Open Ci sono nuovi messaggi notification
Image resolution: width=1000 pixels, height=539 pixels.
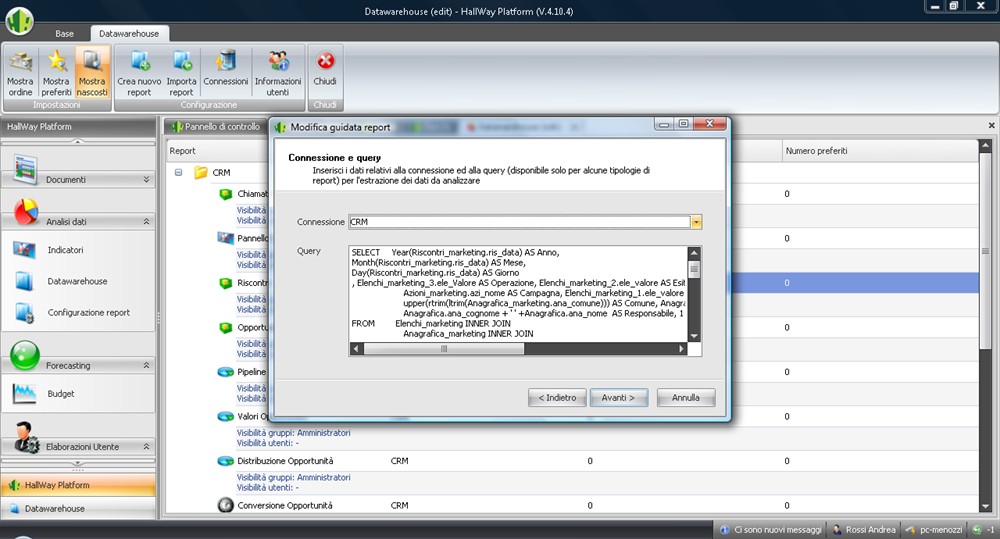point(770,529)
